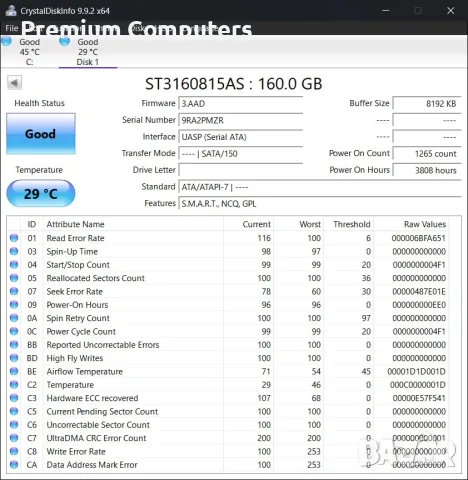The width and height of the screenshot is (468, 480).
Task: Click raw value 00000487E01E
Action: click(x=419, y=291)
